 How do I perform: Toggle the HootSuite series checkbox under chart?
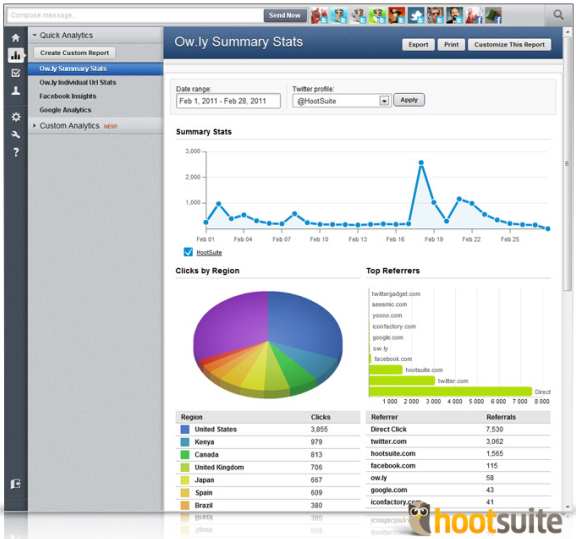pyautogui.click(x=188, y=252)
